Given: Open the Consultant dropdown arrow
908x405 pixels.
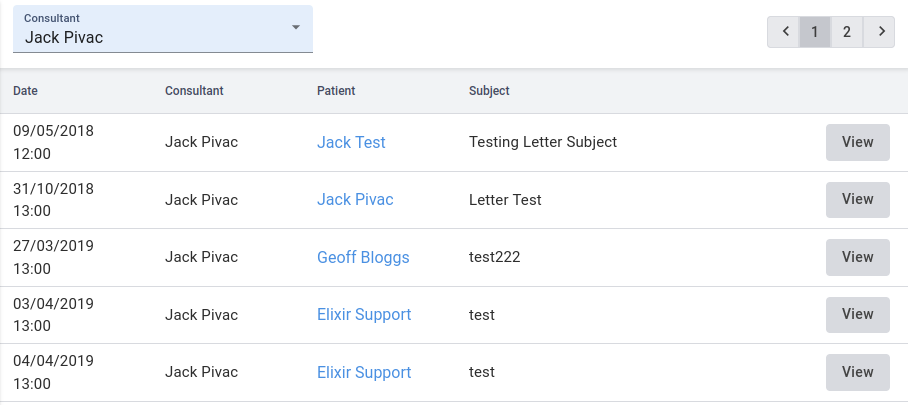Looking at the screenshot, I should coord(296,27).
